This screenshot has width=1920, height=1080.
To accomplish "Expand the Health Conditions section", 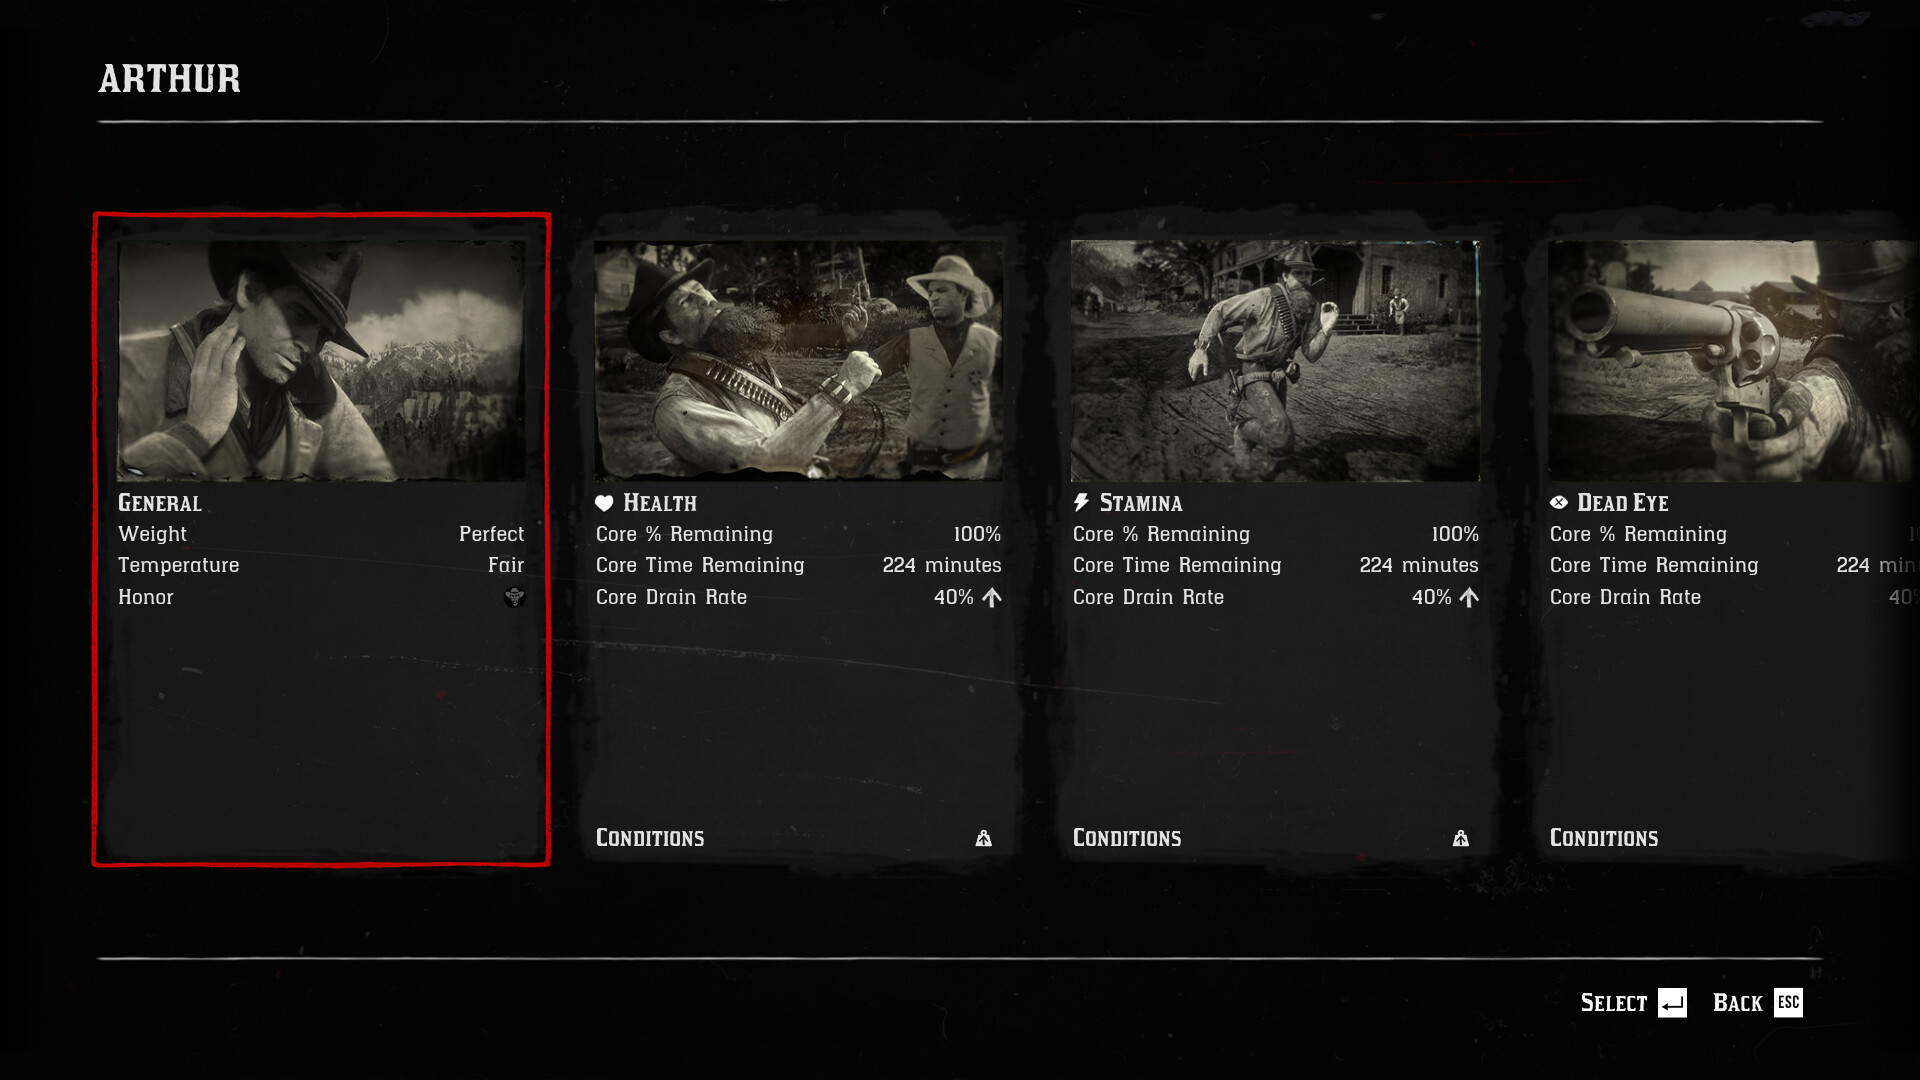I will [798, 838].
